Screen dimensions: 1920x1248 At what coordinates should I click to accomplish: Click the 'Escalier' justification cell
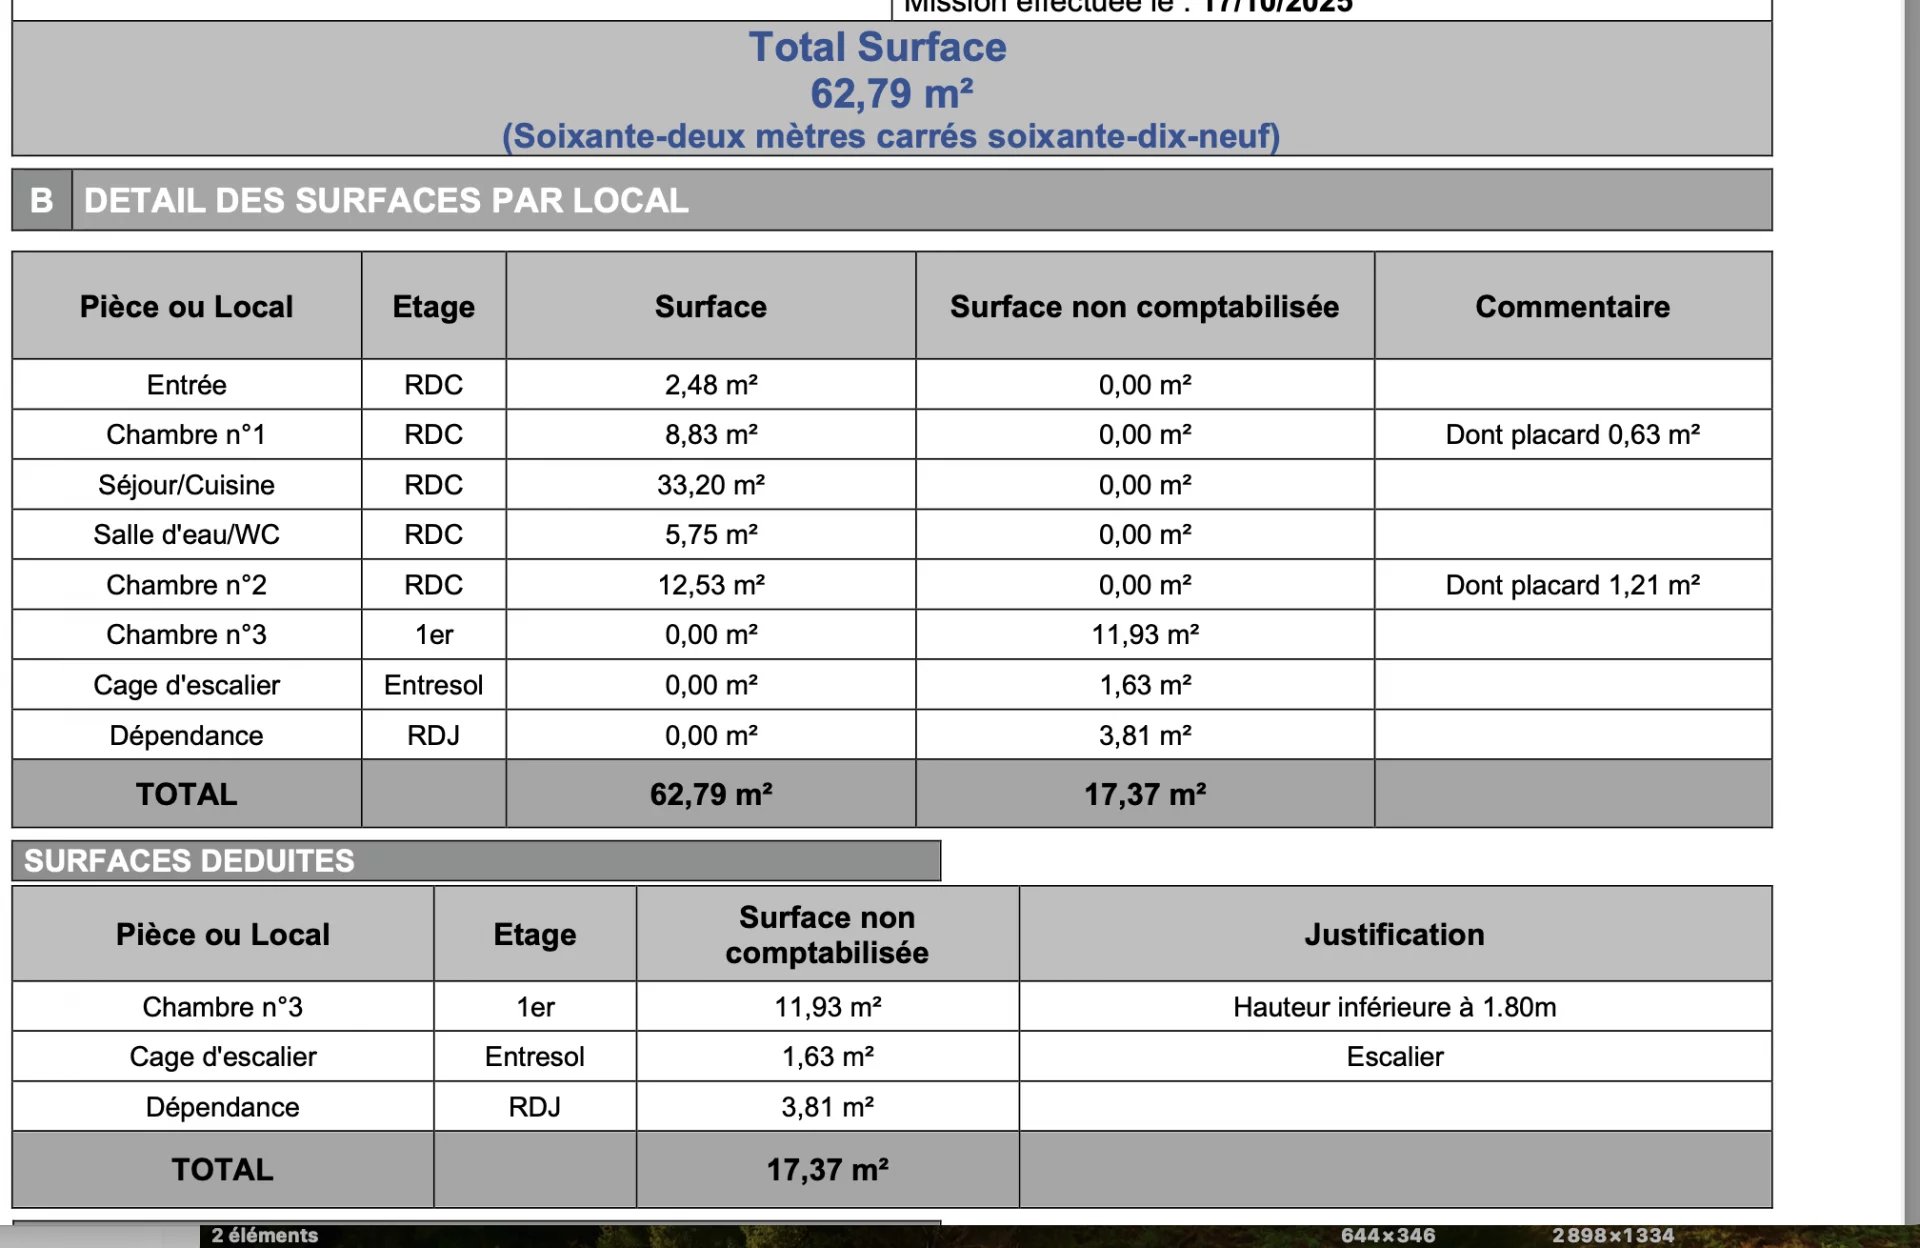1394,1057
